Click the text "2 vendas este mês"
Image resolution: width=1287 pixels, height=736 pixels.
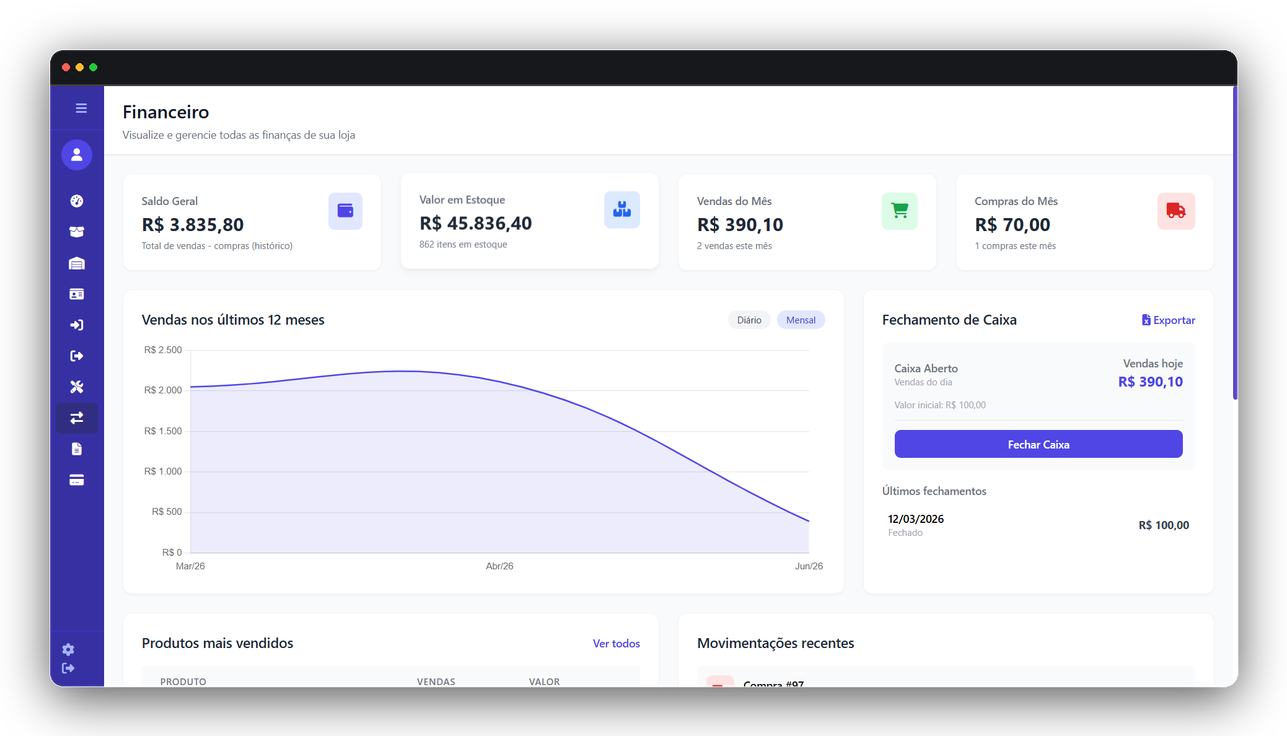click(x=734, y=245)
